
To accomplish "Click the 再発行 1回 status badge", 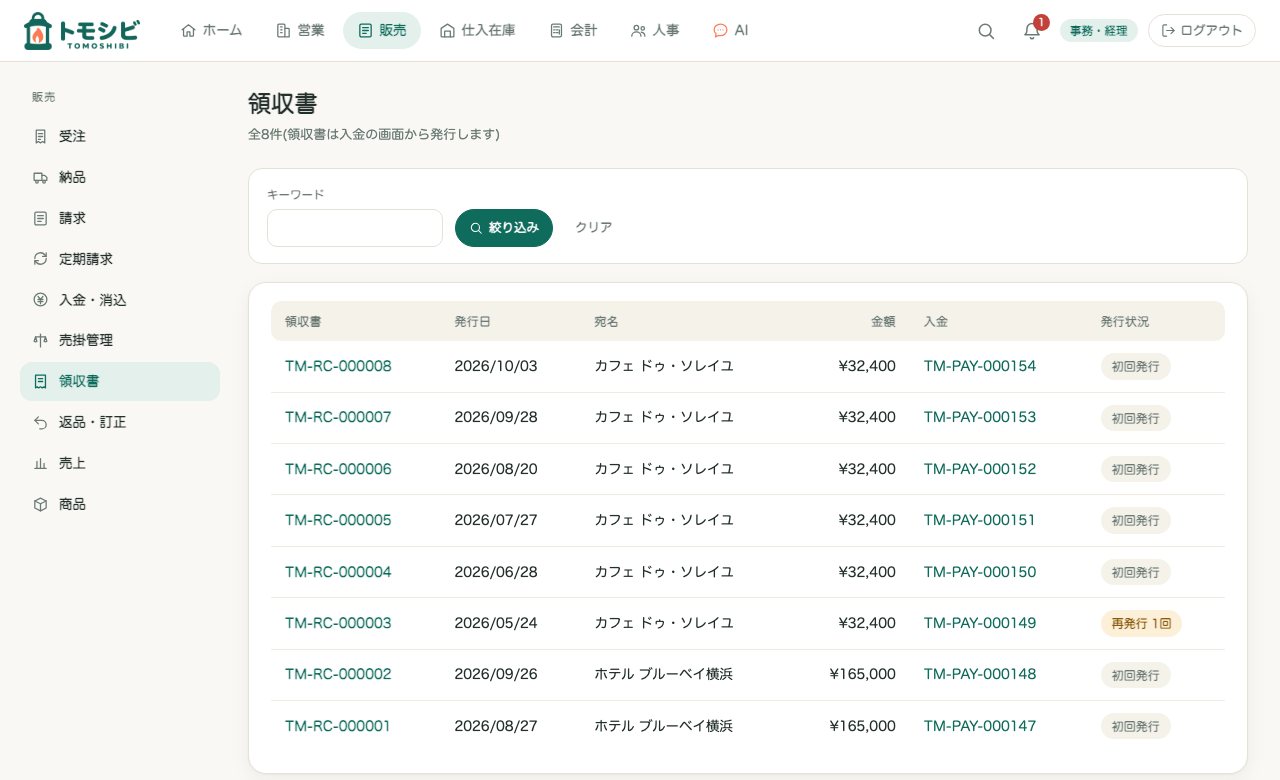I will coord(1141,623).
